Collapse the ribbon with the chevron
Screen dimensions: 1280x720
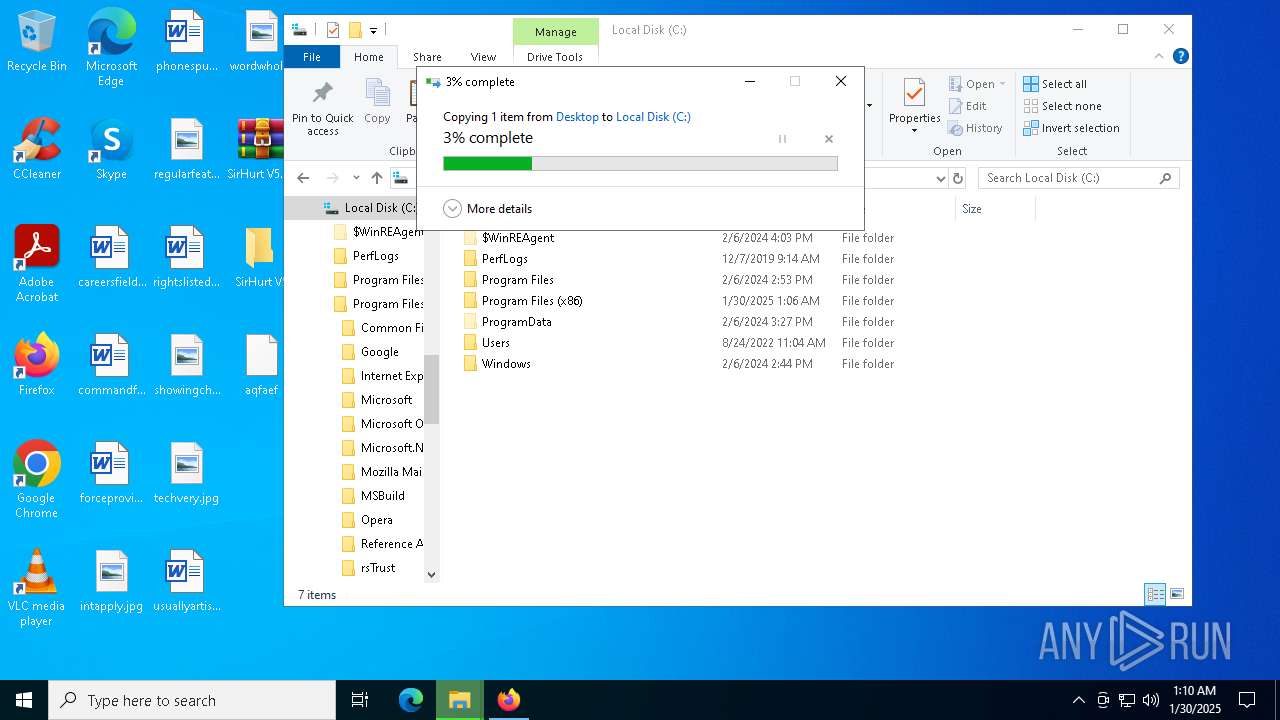tap(1160, 57)
